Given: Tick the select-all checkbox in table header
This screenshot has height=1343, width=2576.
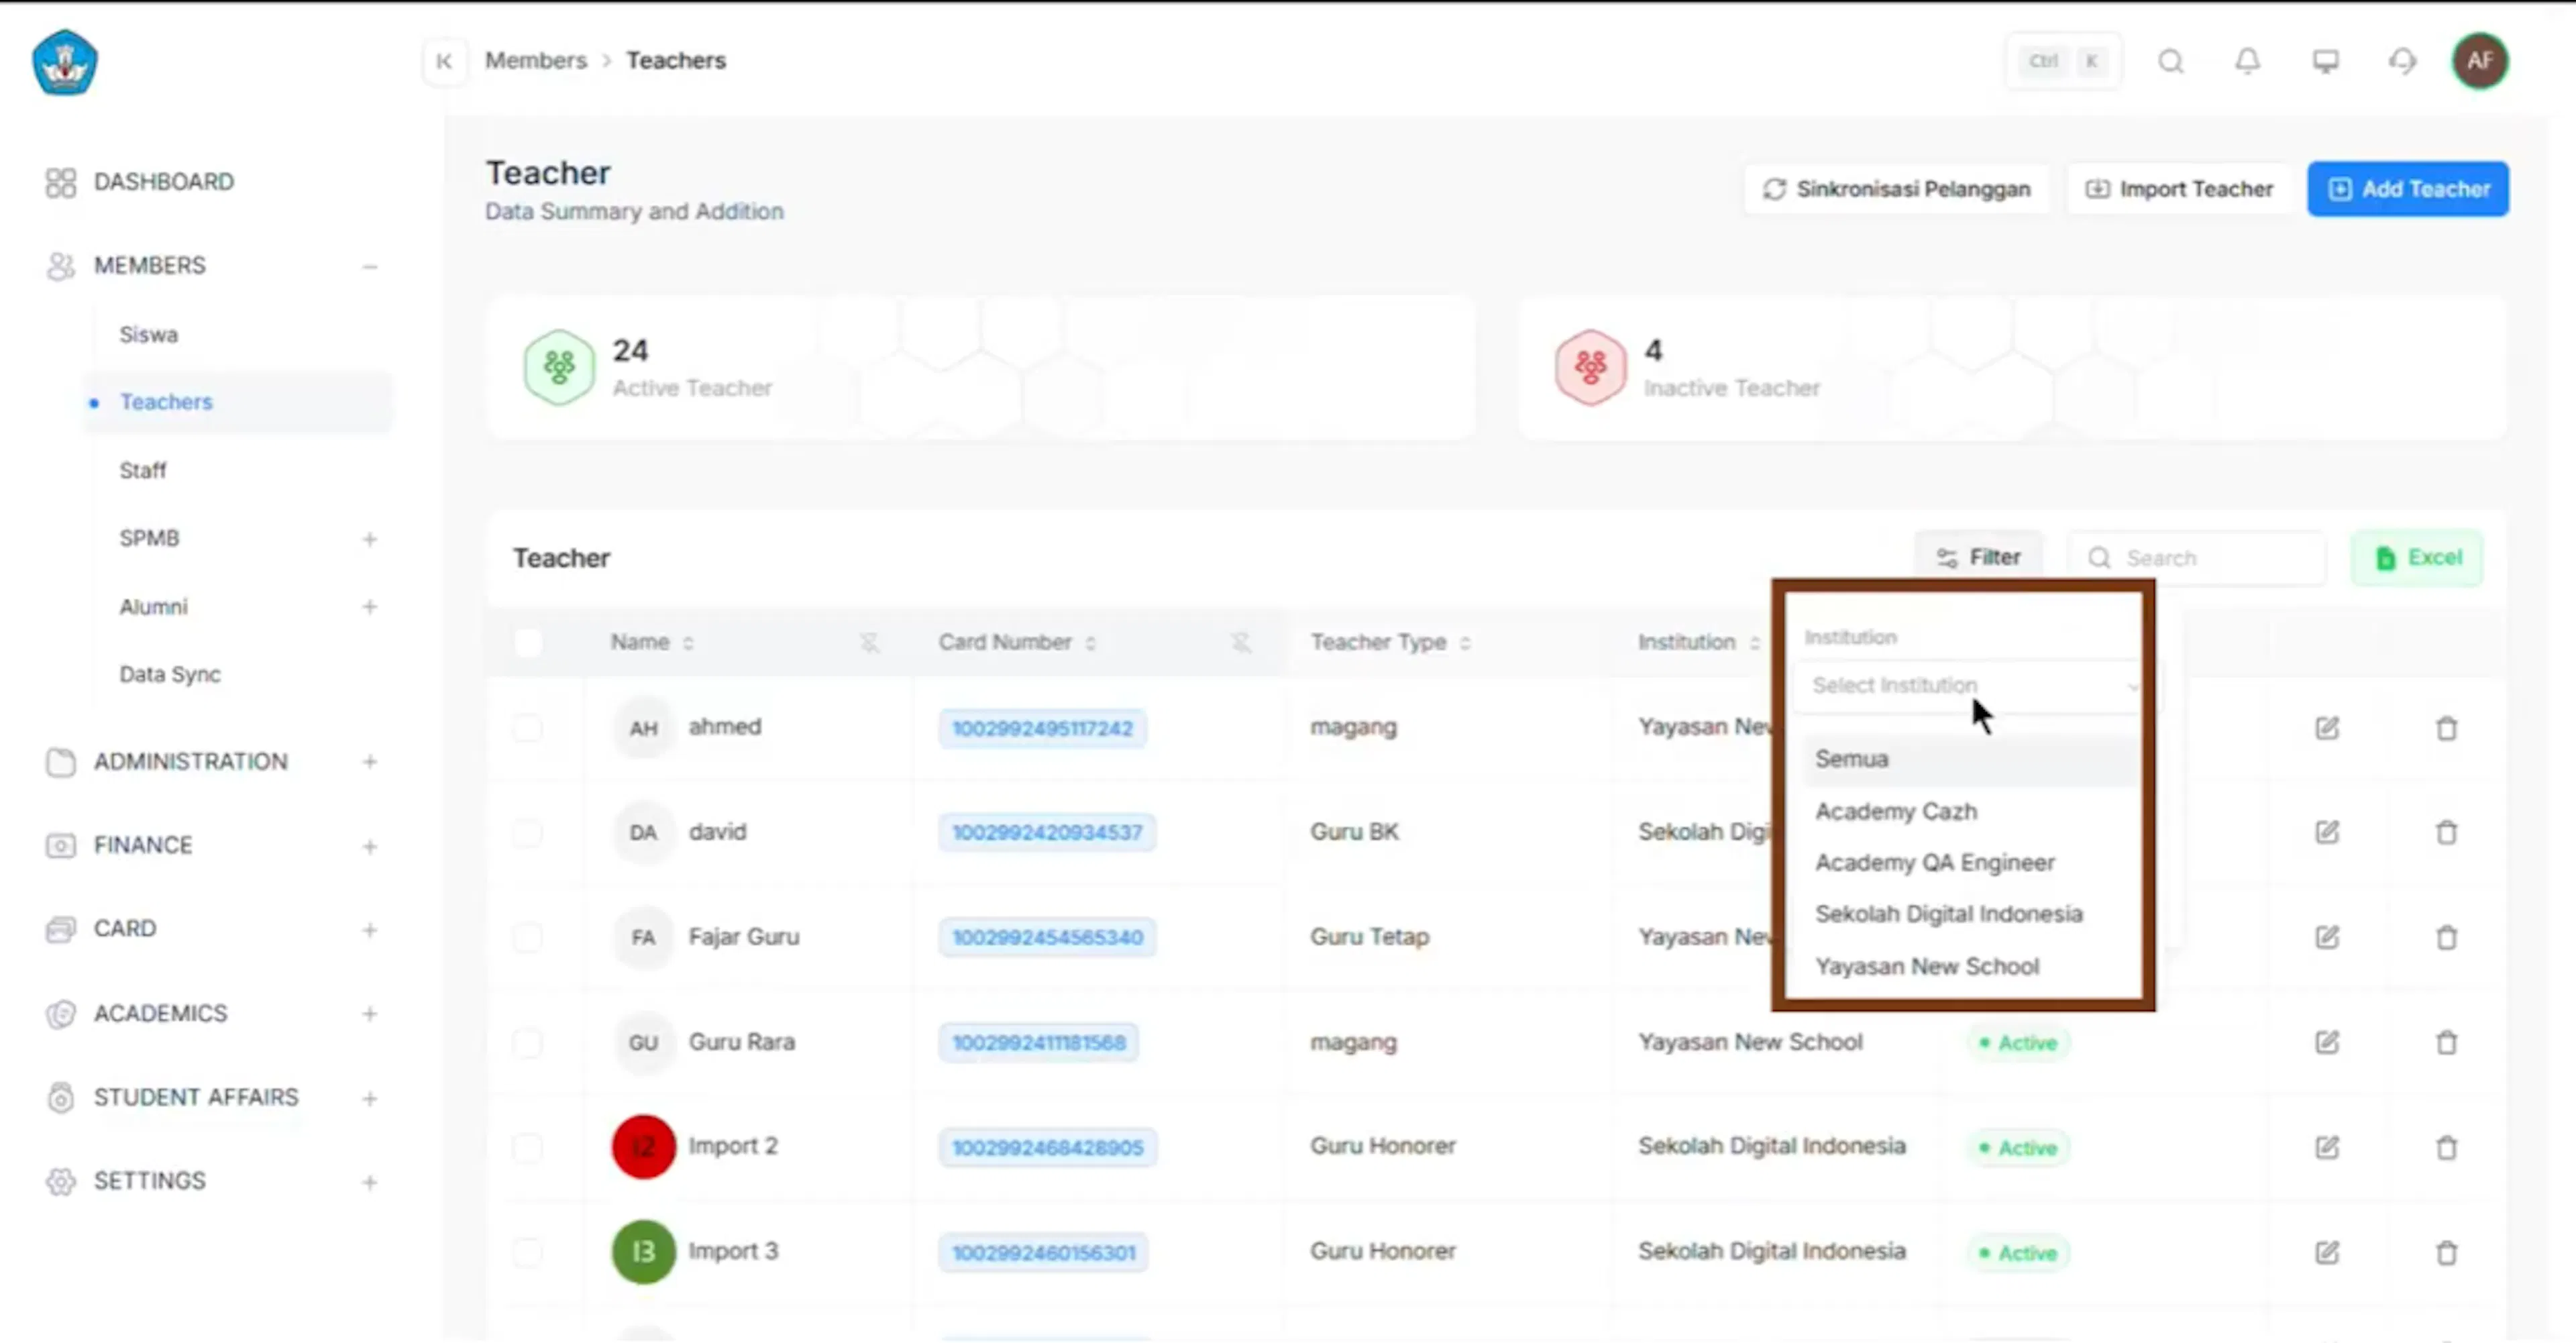Looking at the screenshot, I should [x=528, y=642].
